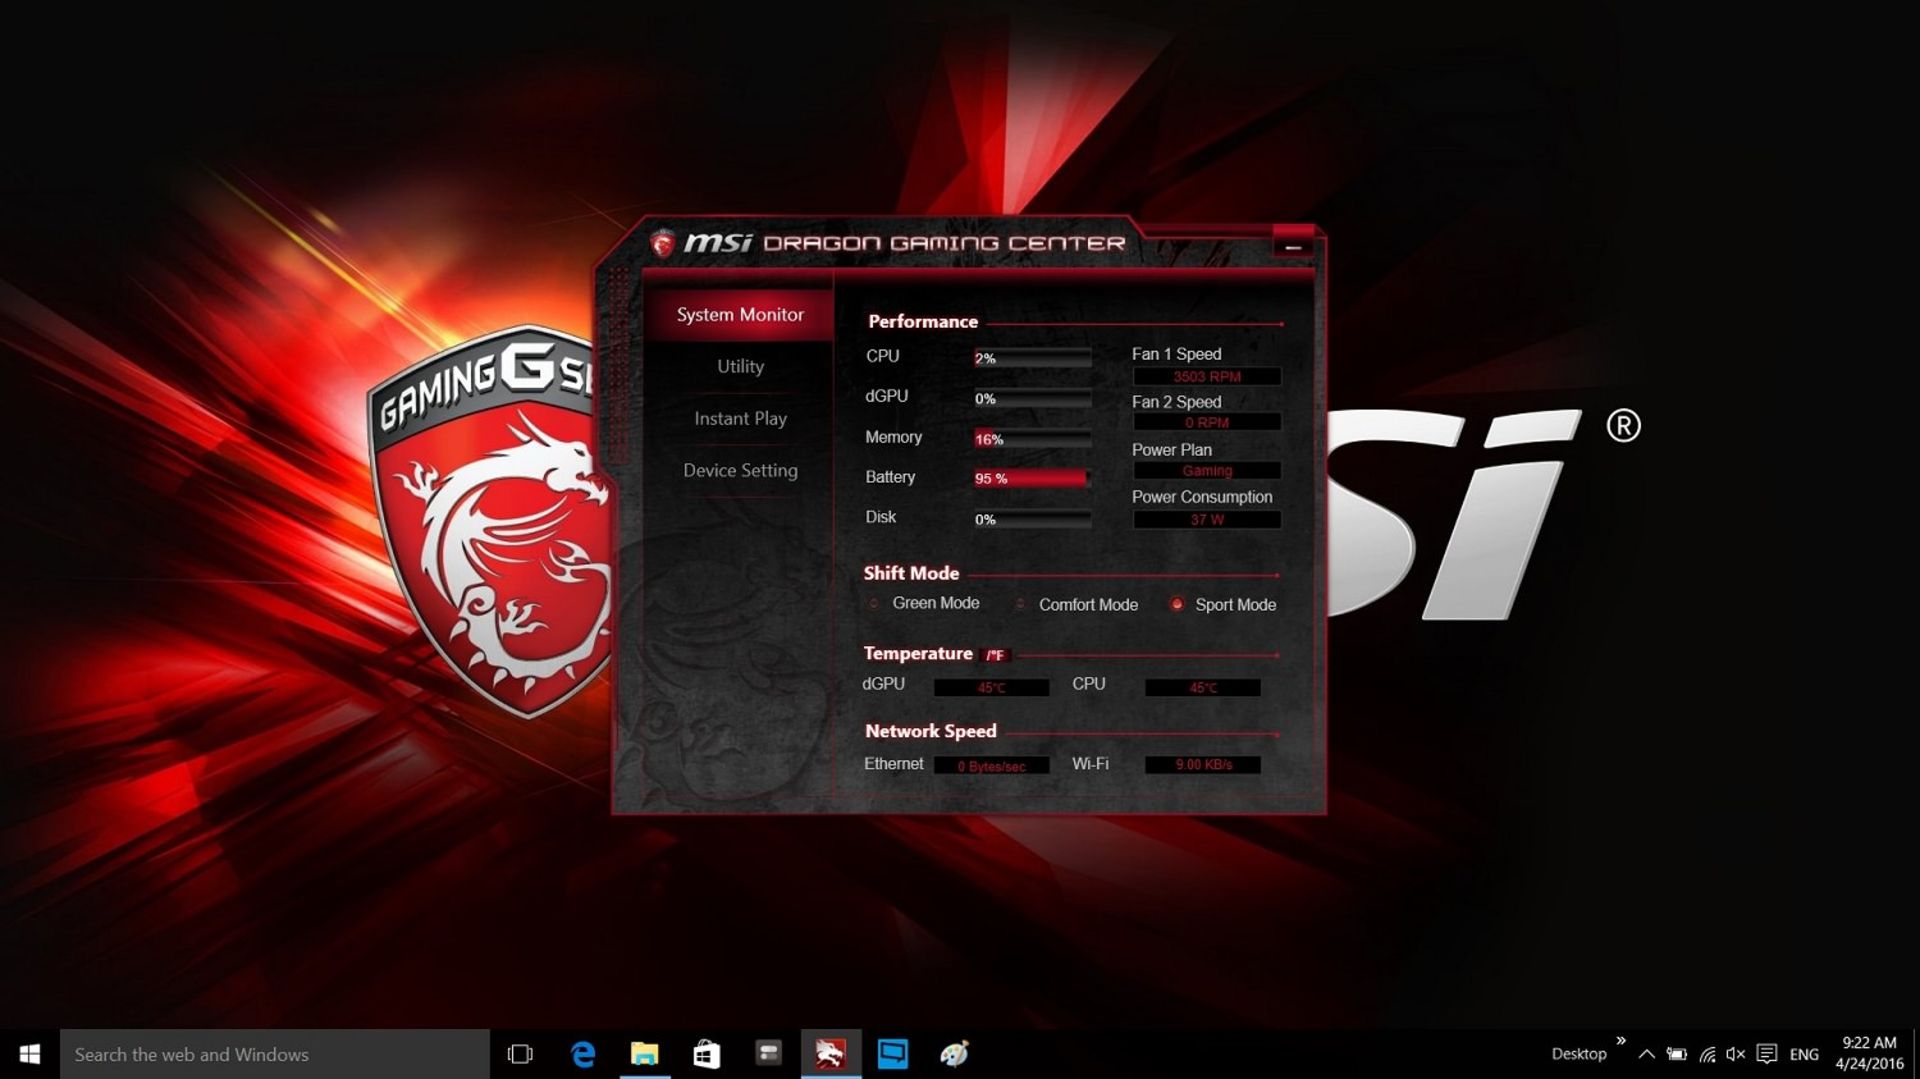
Task: Toggle the temperature unit to °F
Action: click(x=996, y=655)
